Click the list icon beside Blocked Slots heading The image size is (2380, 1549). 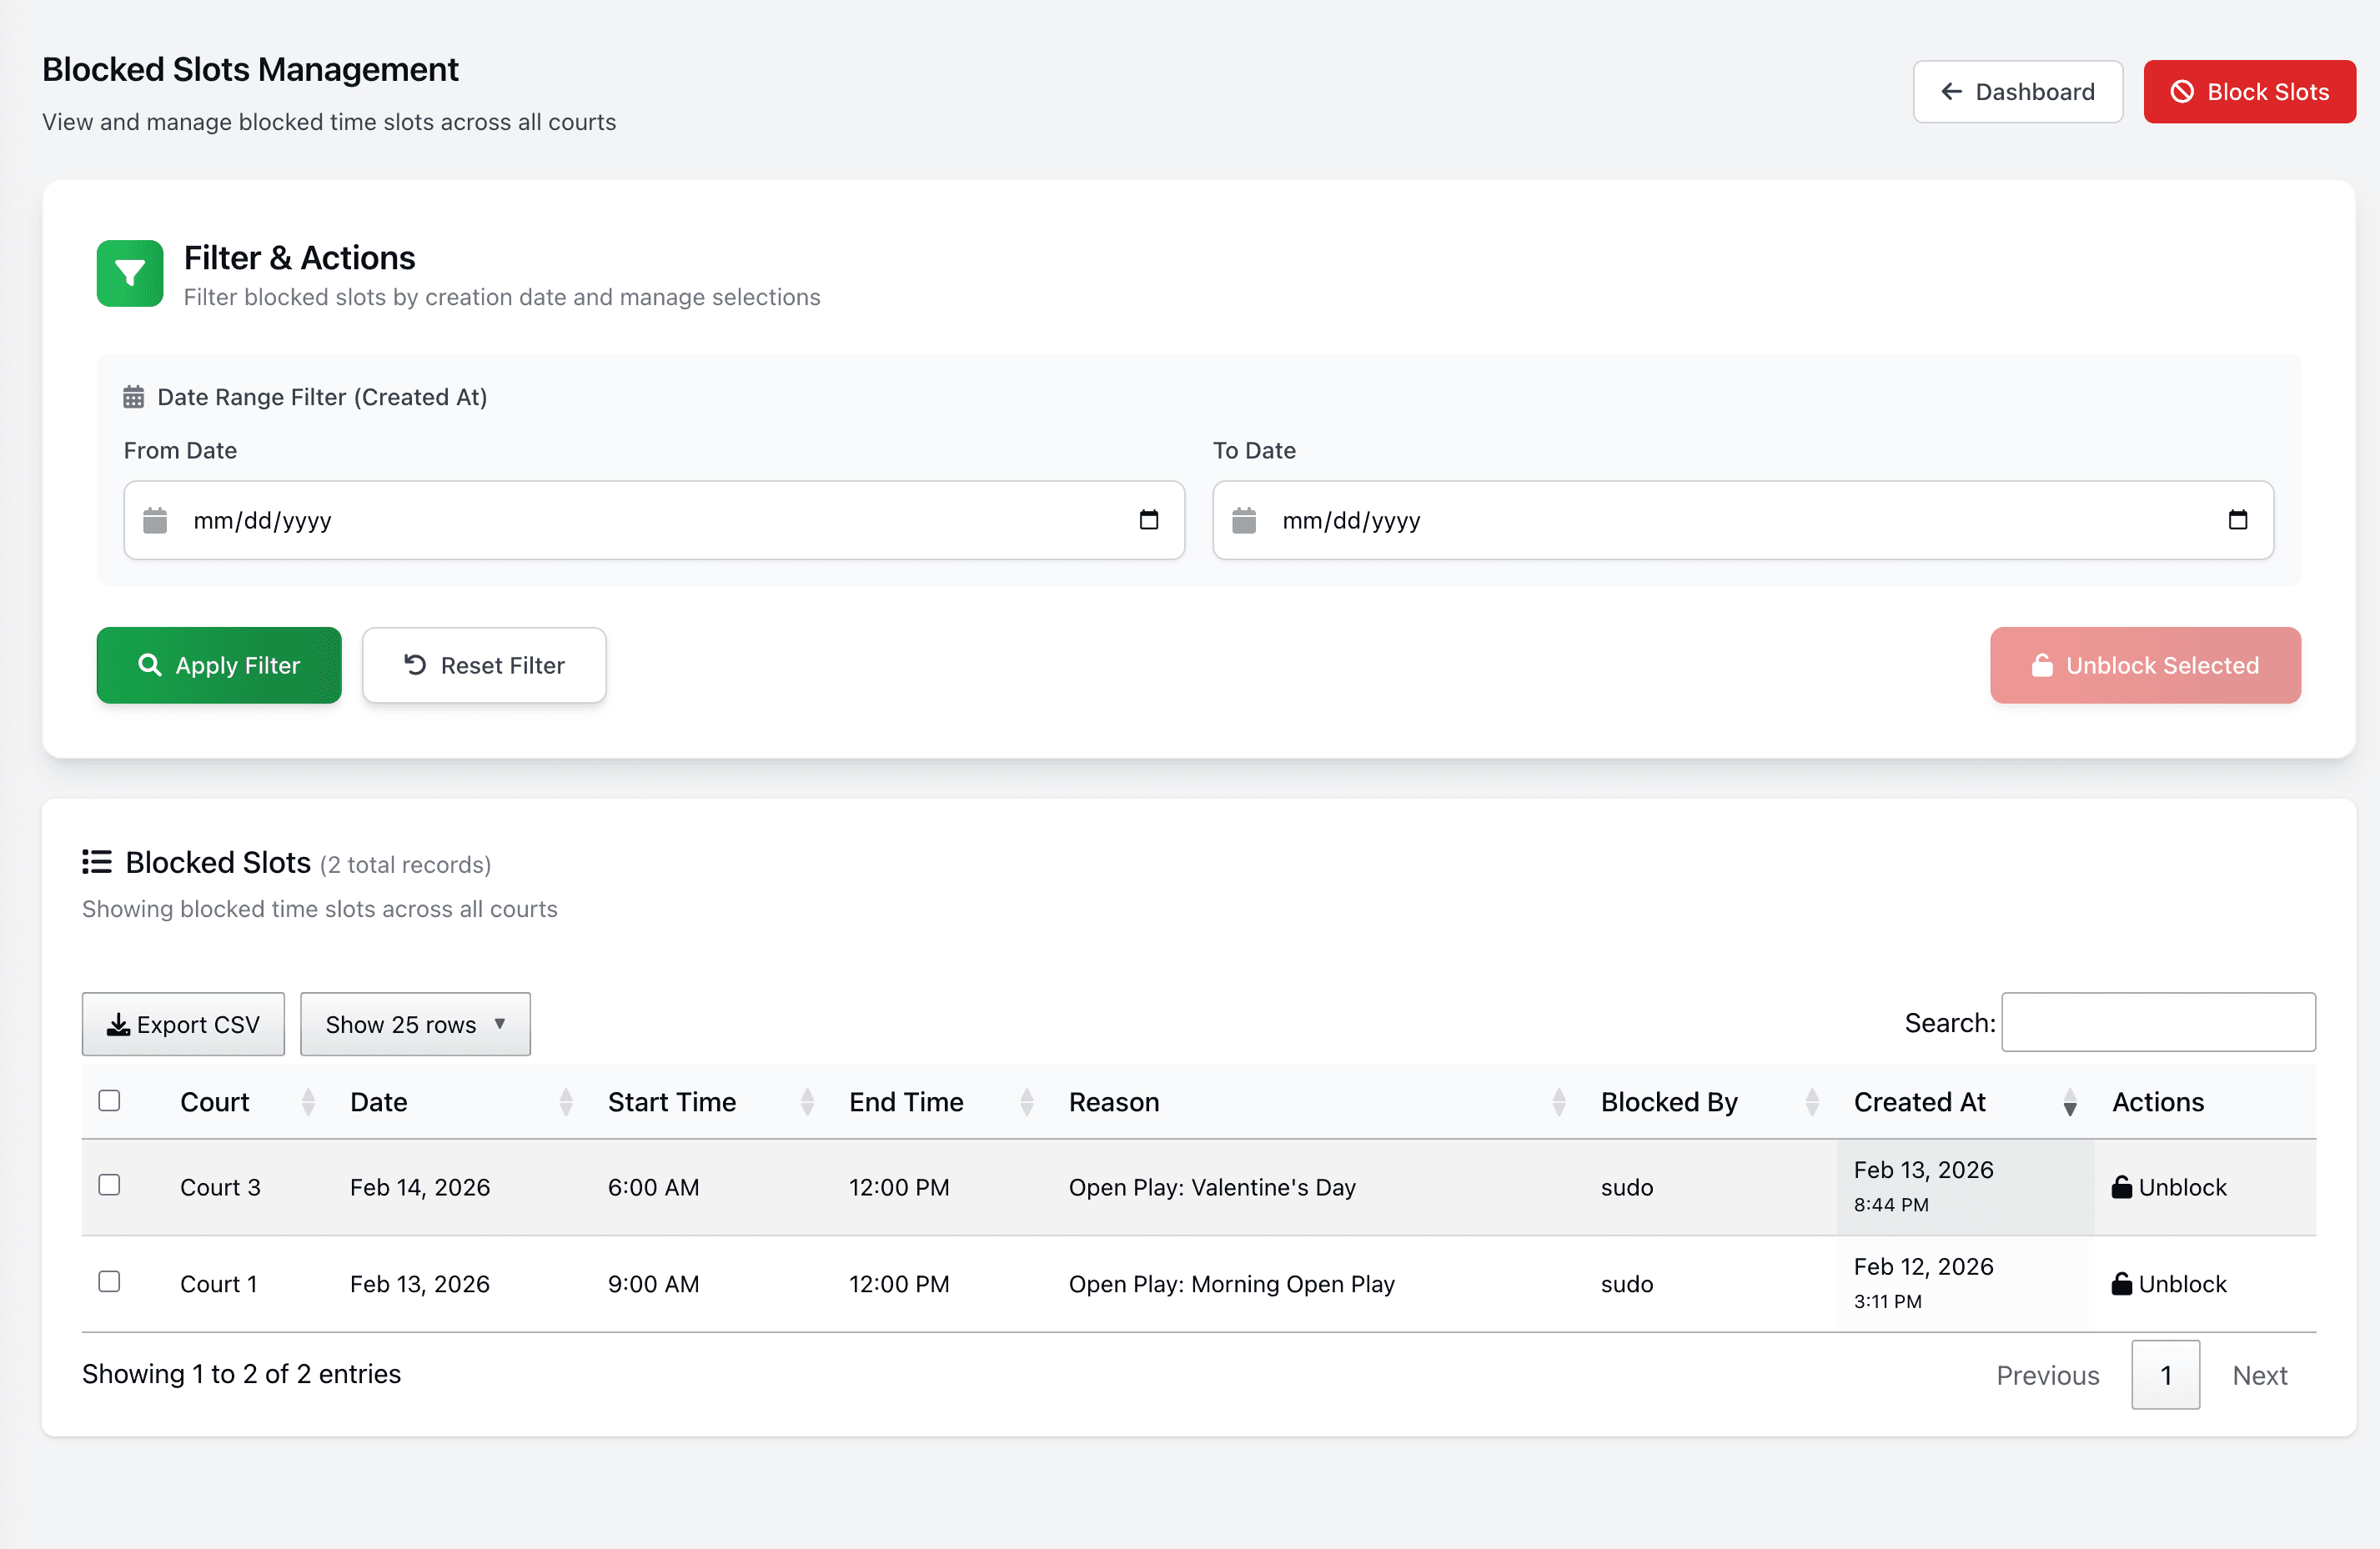pos(97,861)
